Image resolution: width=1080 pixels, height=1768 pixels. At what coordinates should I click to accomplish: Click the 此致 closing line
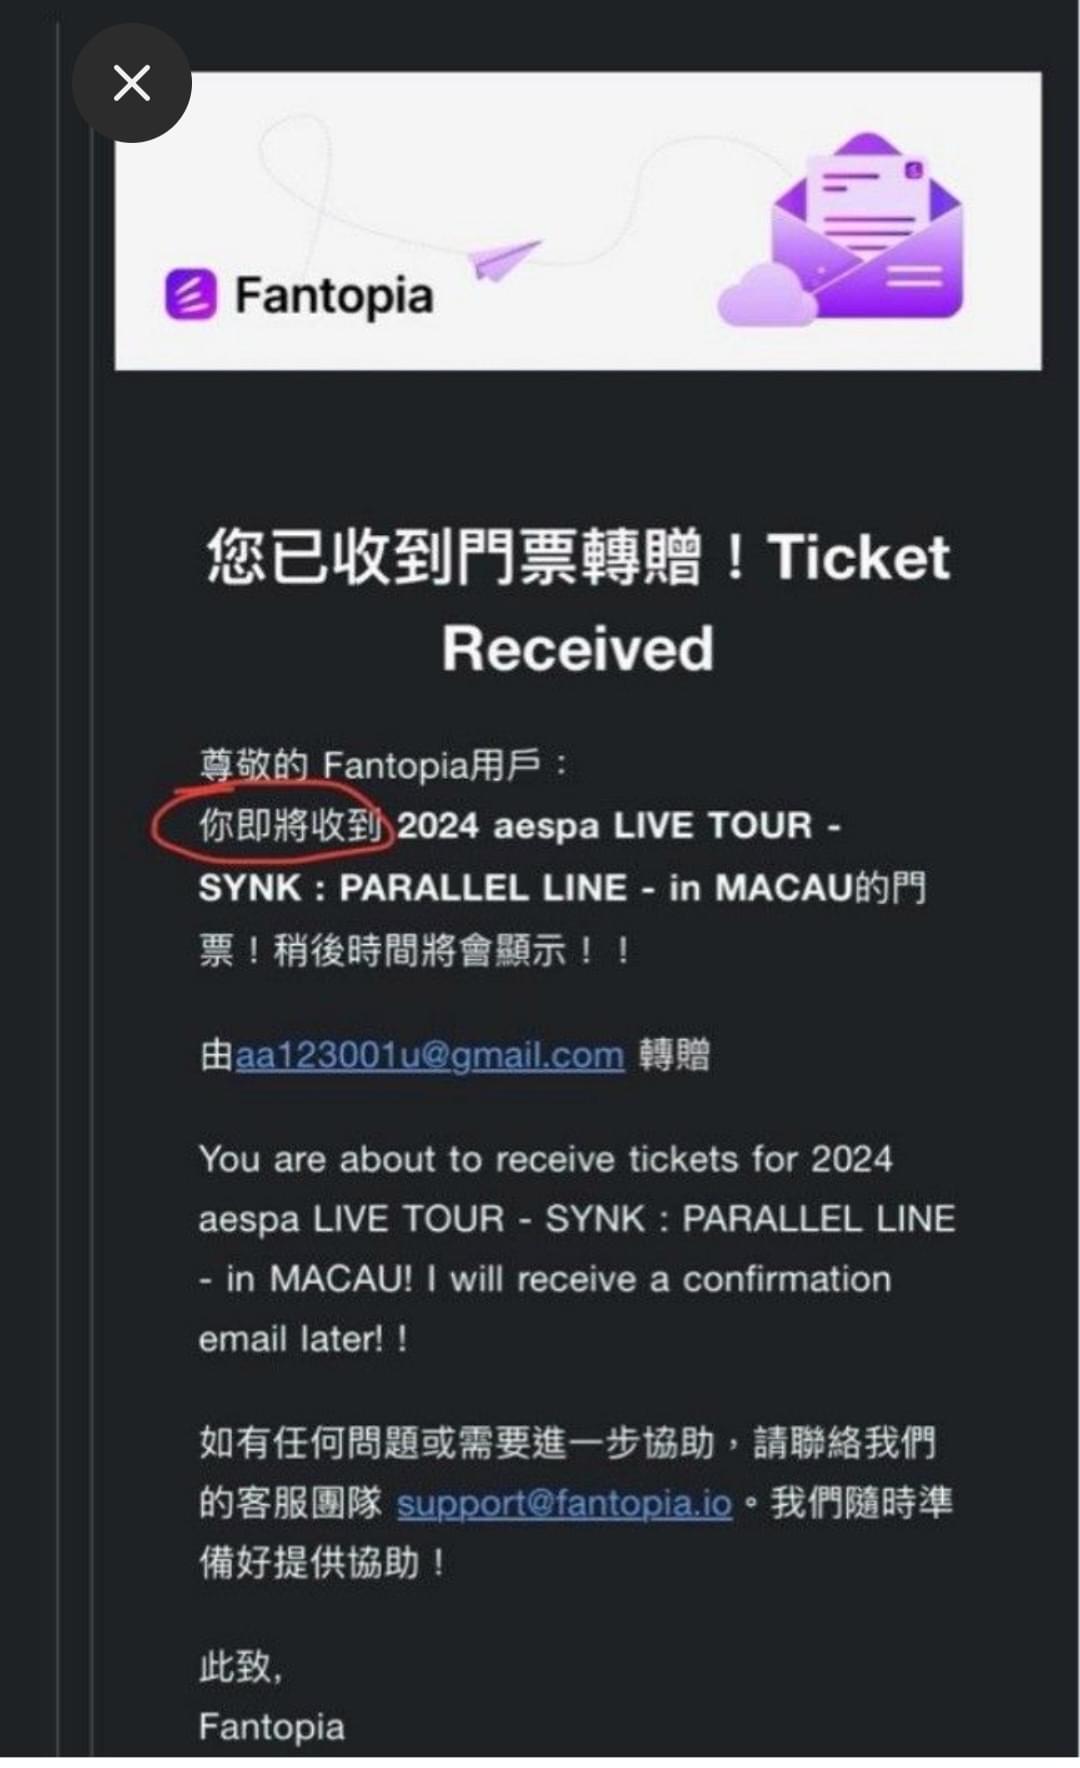point(240,1667)
